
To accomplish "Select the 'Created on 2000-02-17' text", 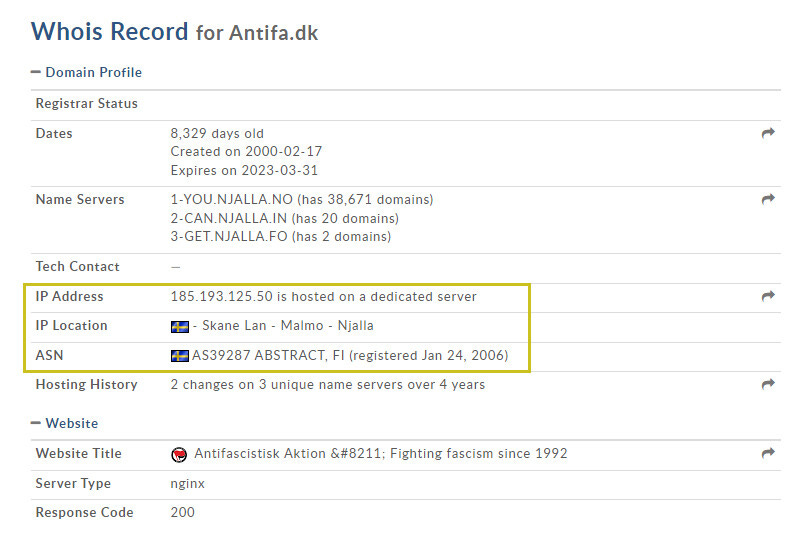I will coord(246,151).
